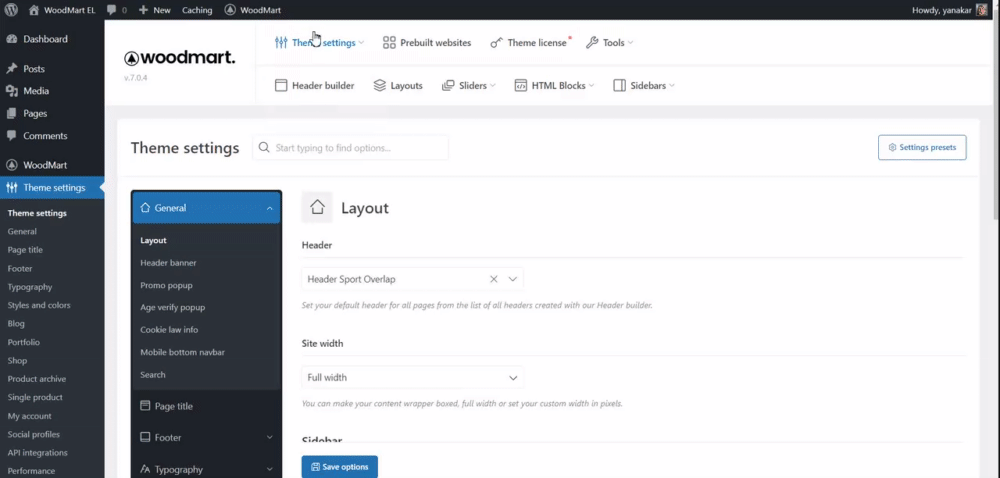Open General submenu link in sidebar

(22, 231)
